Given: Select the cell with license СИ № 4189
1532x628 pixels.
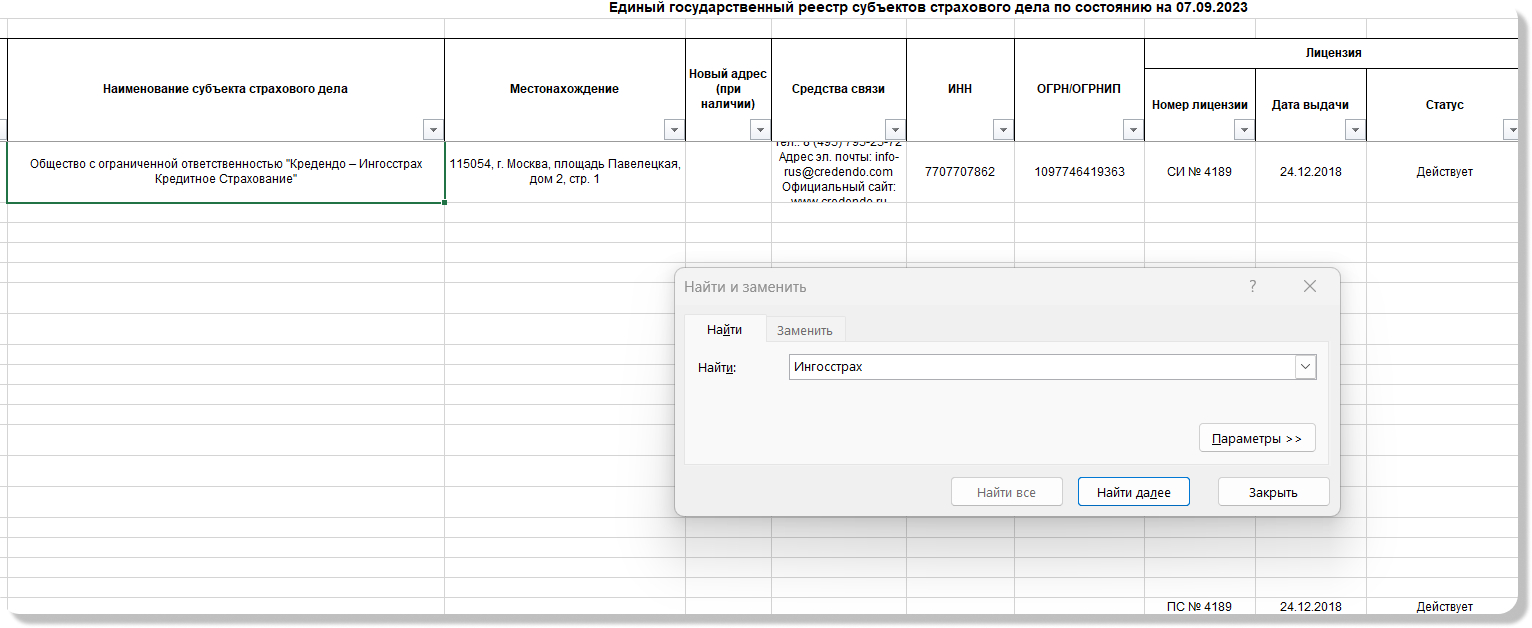Looking at the screenshot, I should tap(1199, 172).
